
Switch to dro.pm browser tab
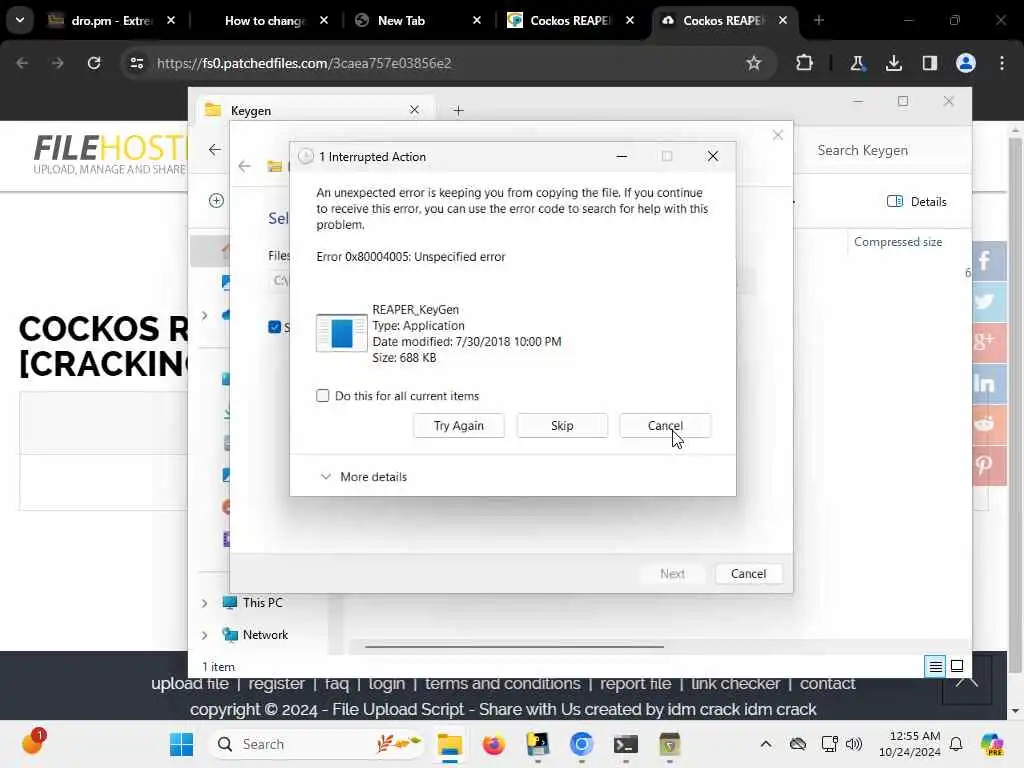coord(113,21)
